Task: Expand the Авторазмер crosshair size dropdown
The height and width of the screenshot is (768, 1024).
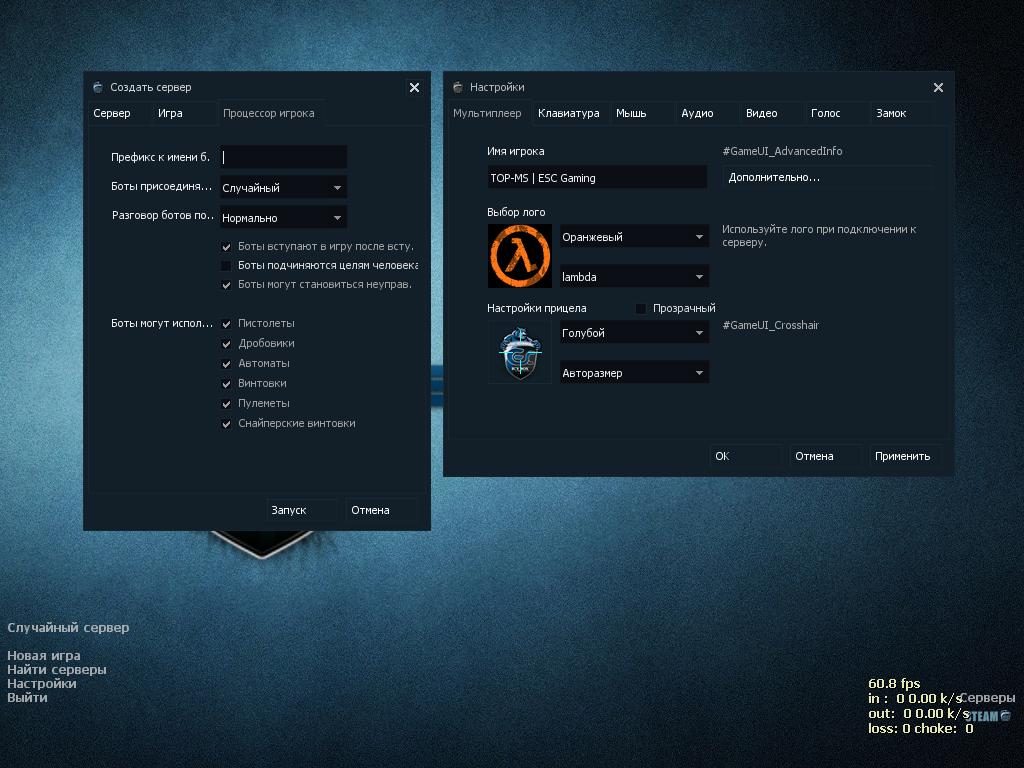Action: pyautogui.click(x=633, y=373)
